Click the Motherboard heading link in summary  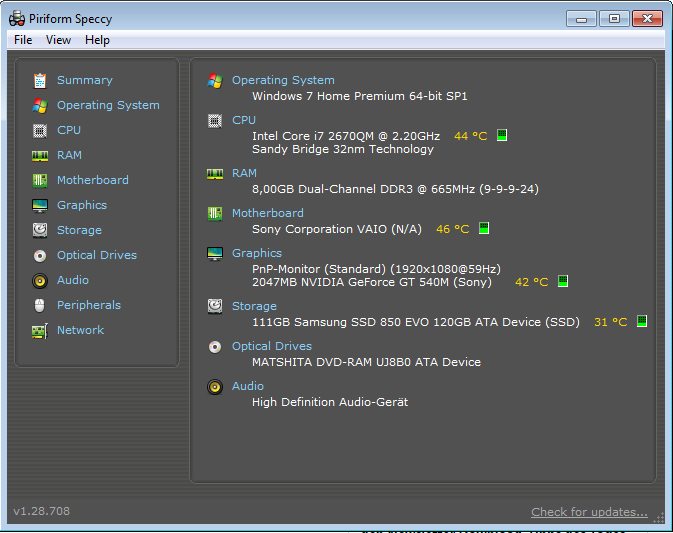(268, 213)
